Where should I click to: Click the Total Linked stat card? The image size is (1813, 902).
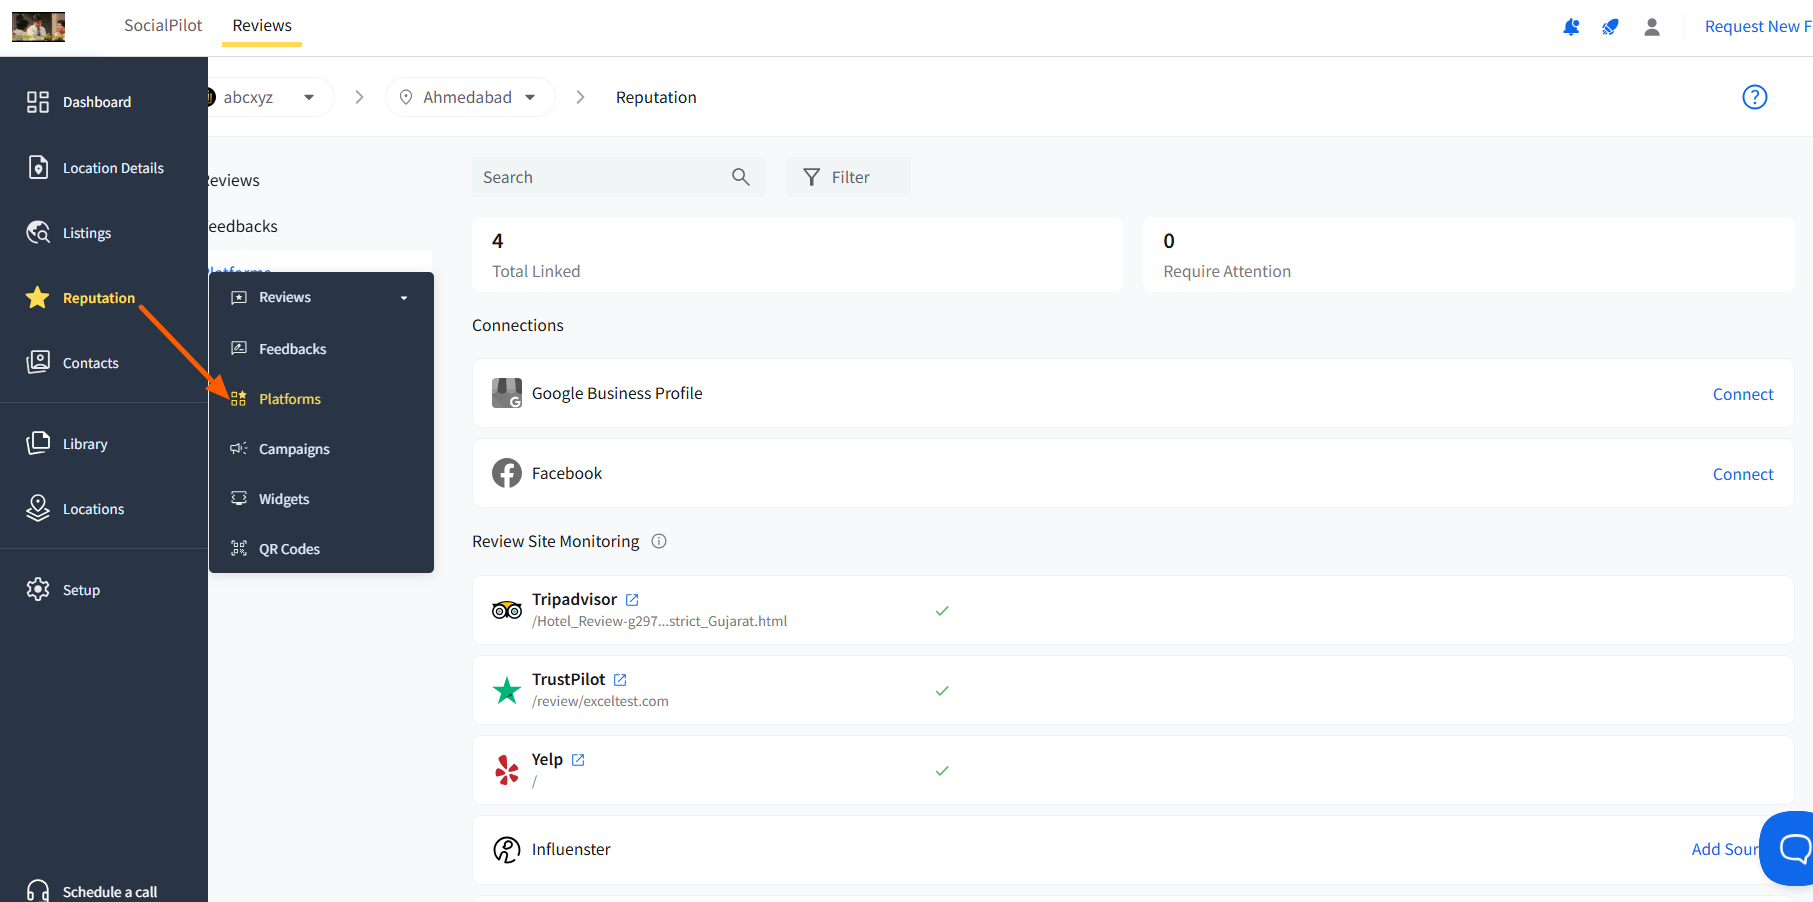(x=797, y=255)
